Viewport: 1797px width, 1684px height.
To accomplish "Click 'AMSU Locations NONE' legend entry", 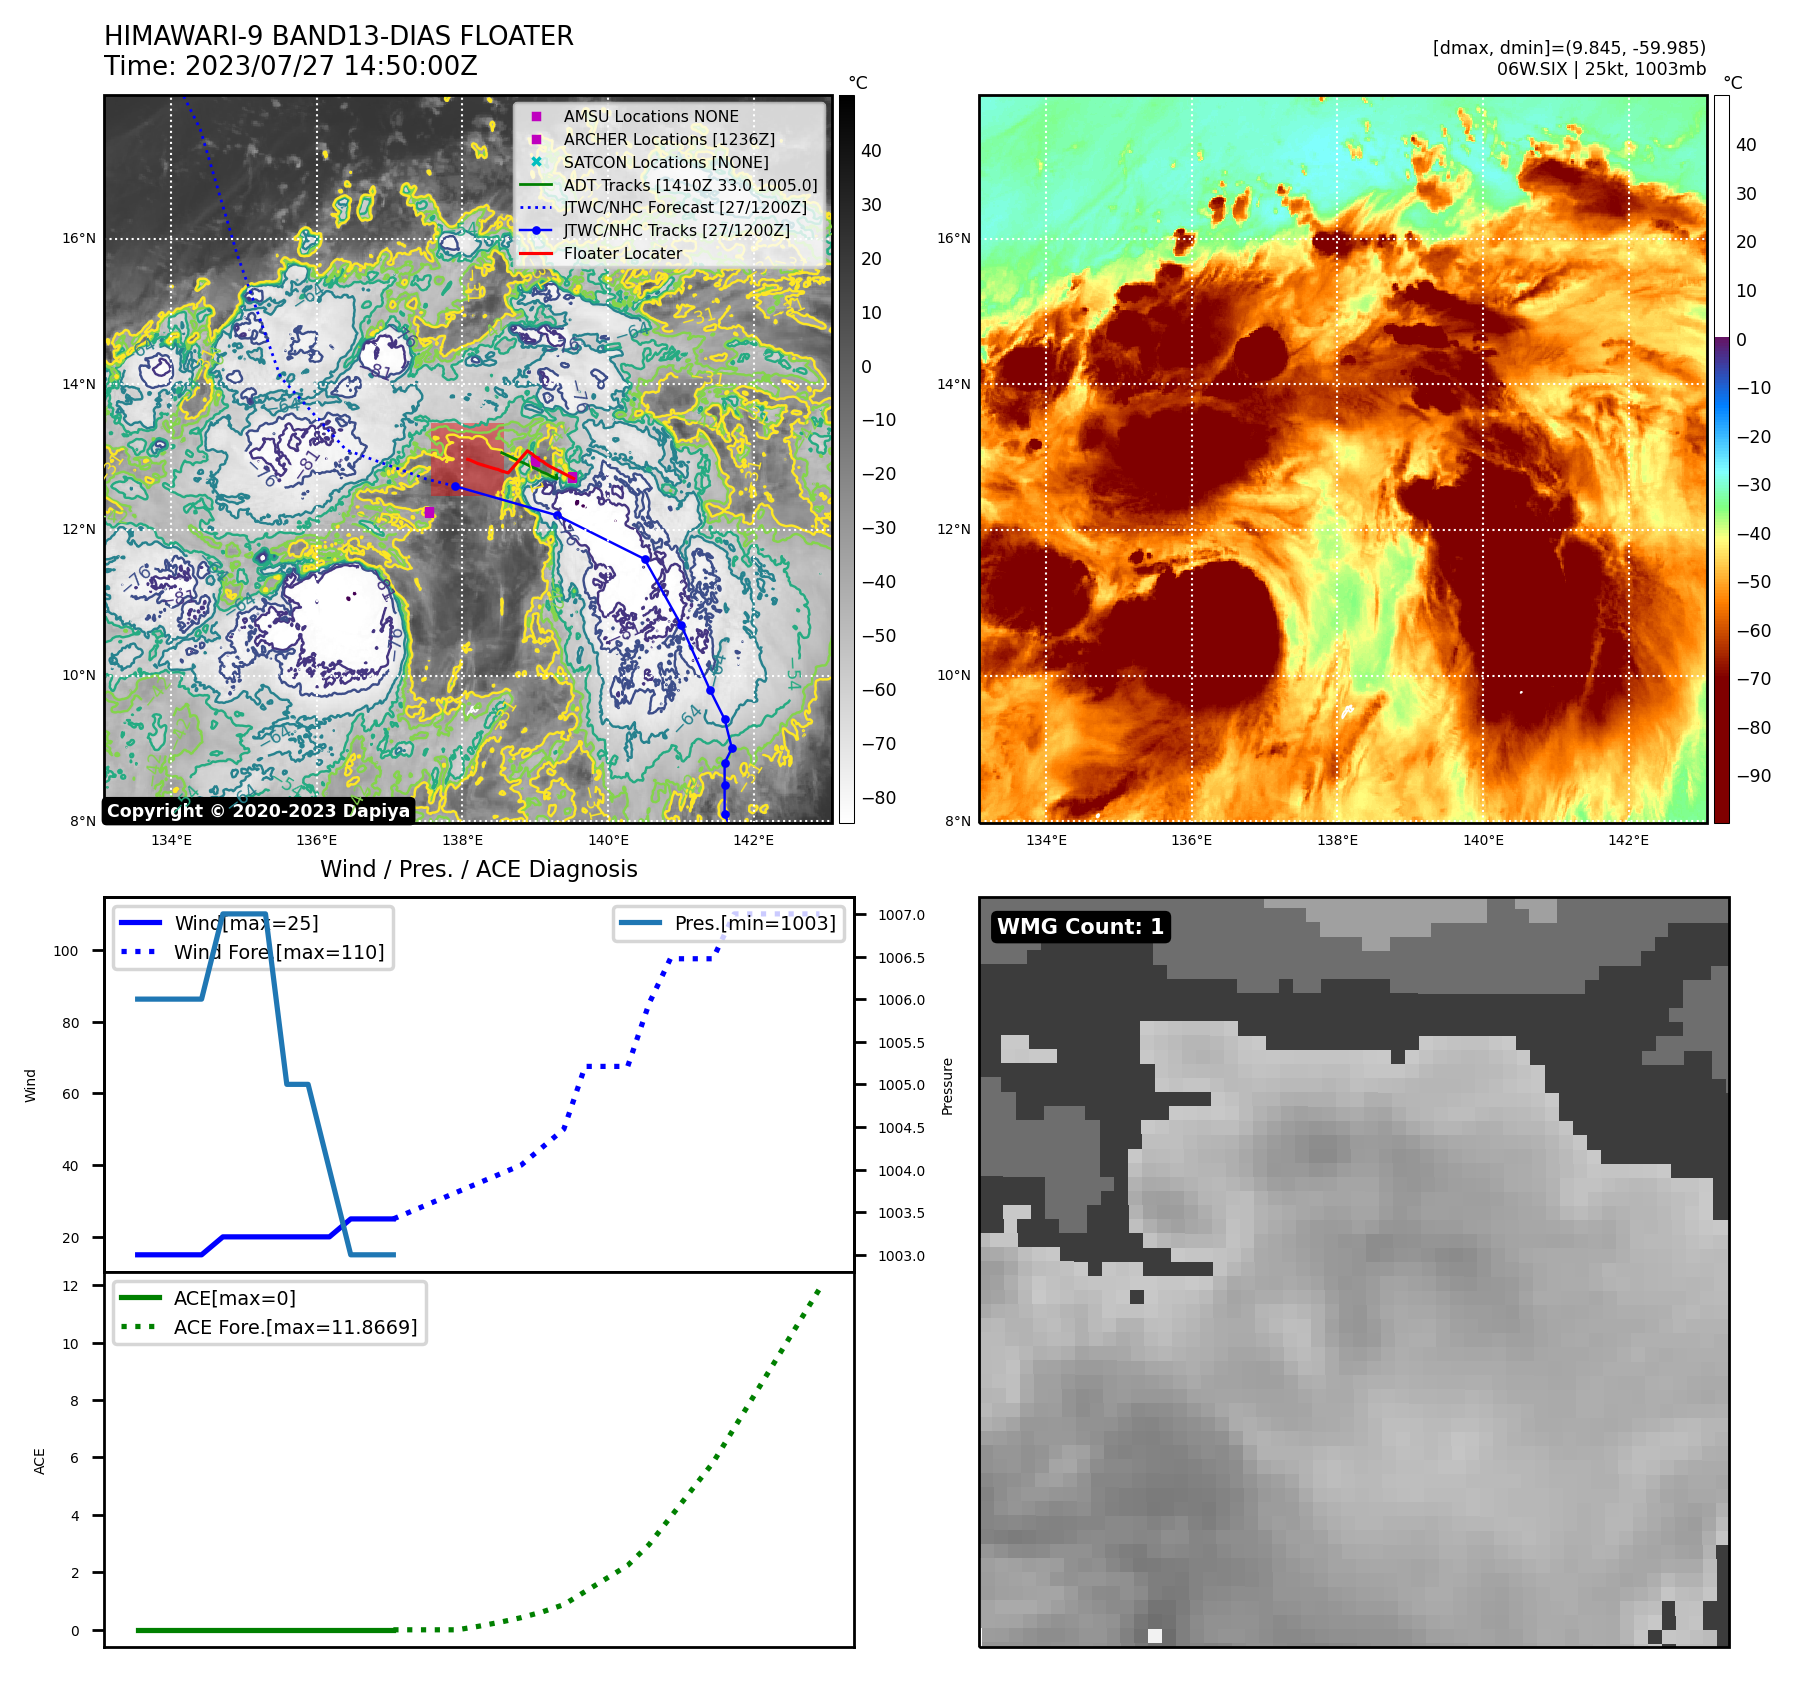I will click(x=651, y=117).
